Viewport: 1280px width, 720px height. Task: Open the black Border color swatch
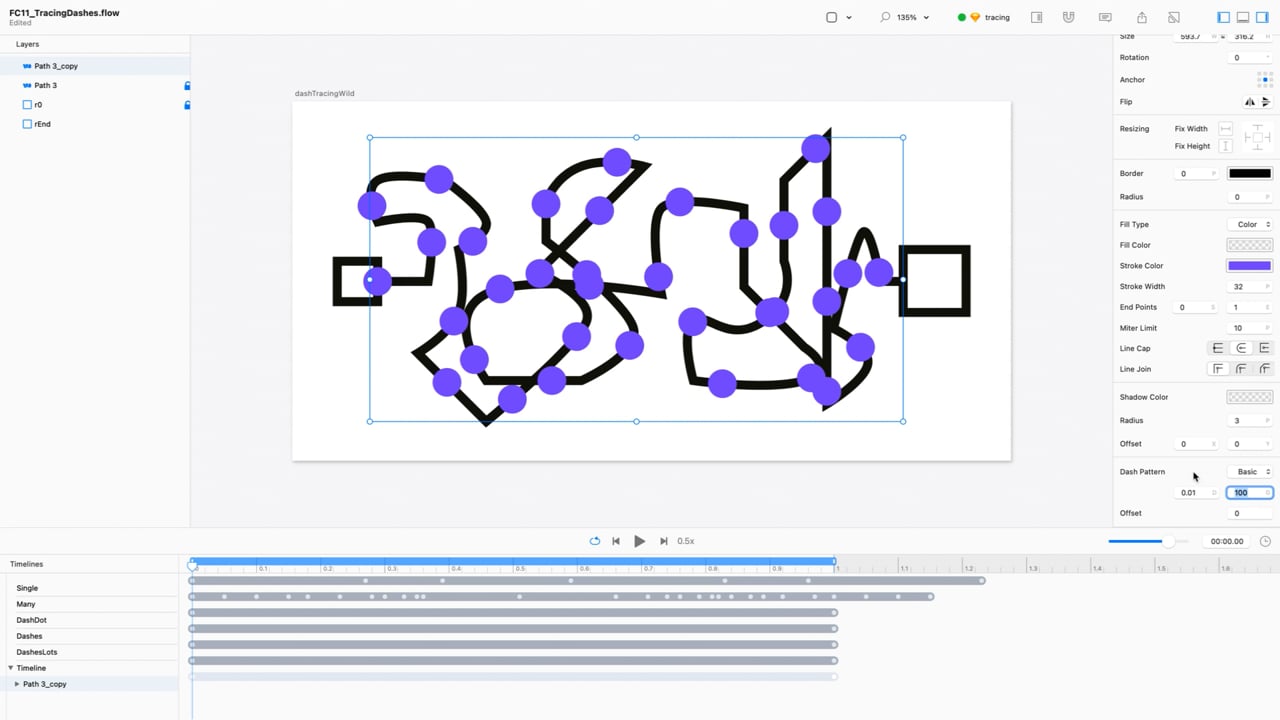click(x=1250, y=174)
